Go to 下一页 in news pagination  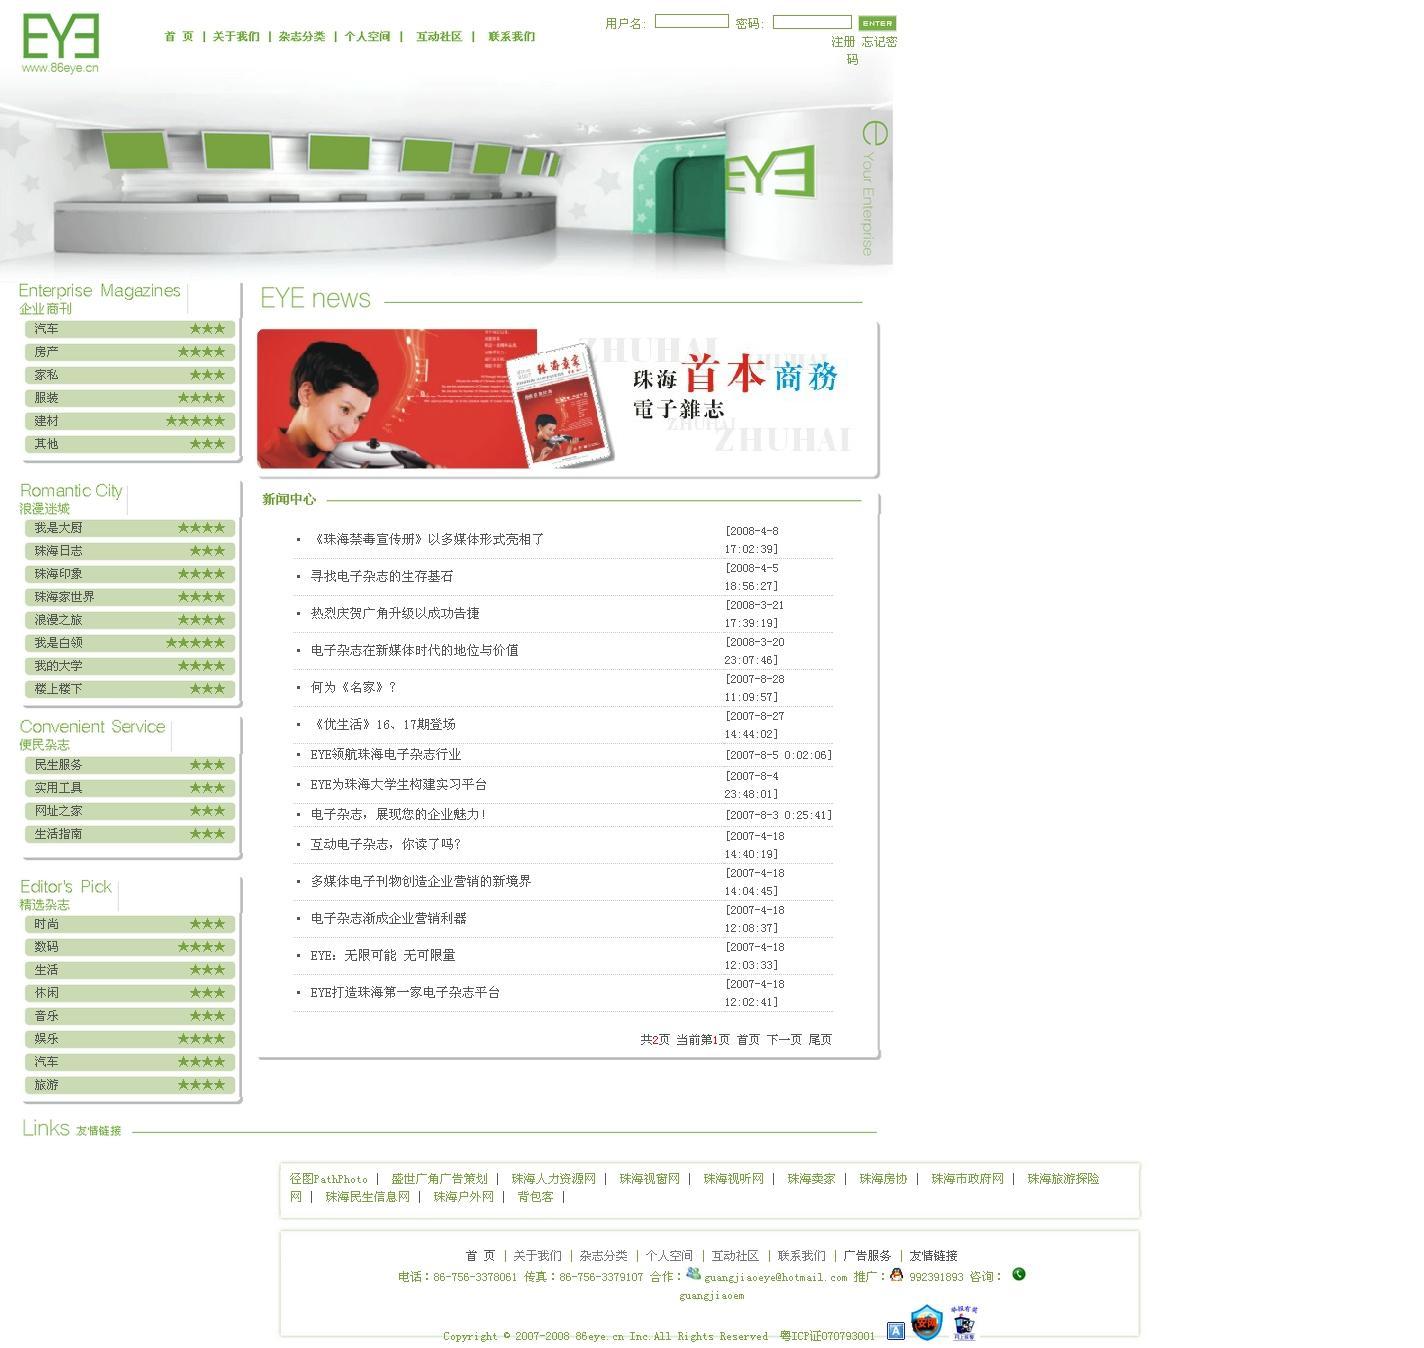(784, 1040)
